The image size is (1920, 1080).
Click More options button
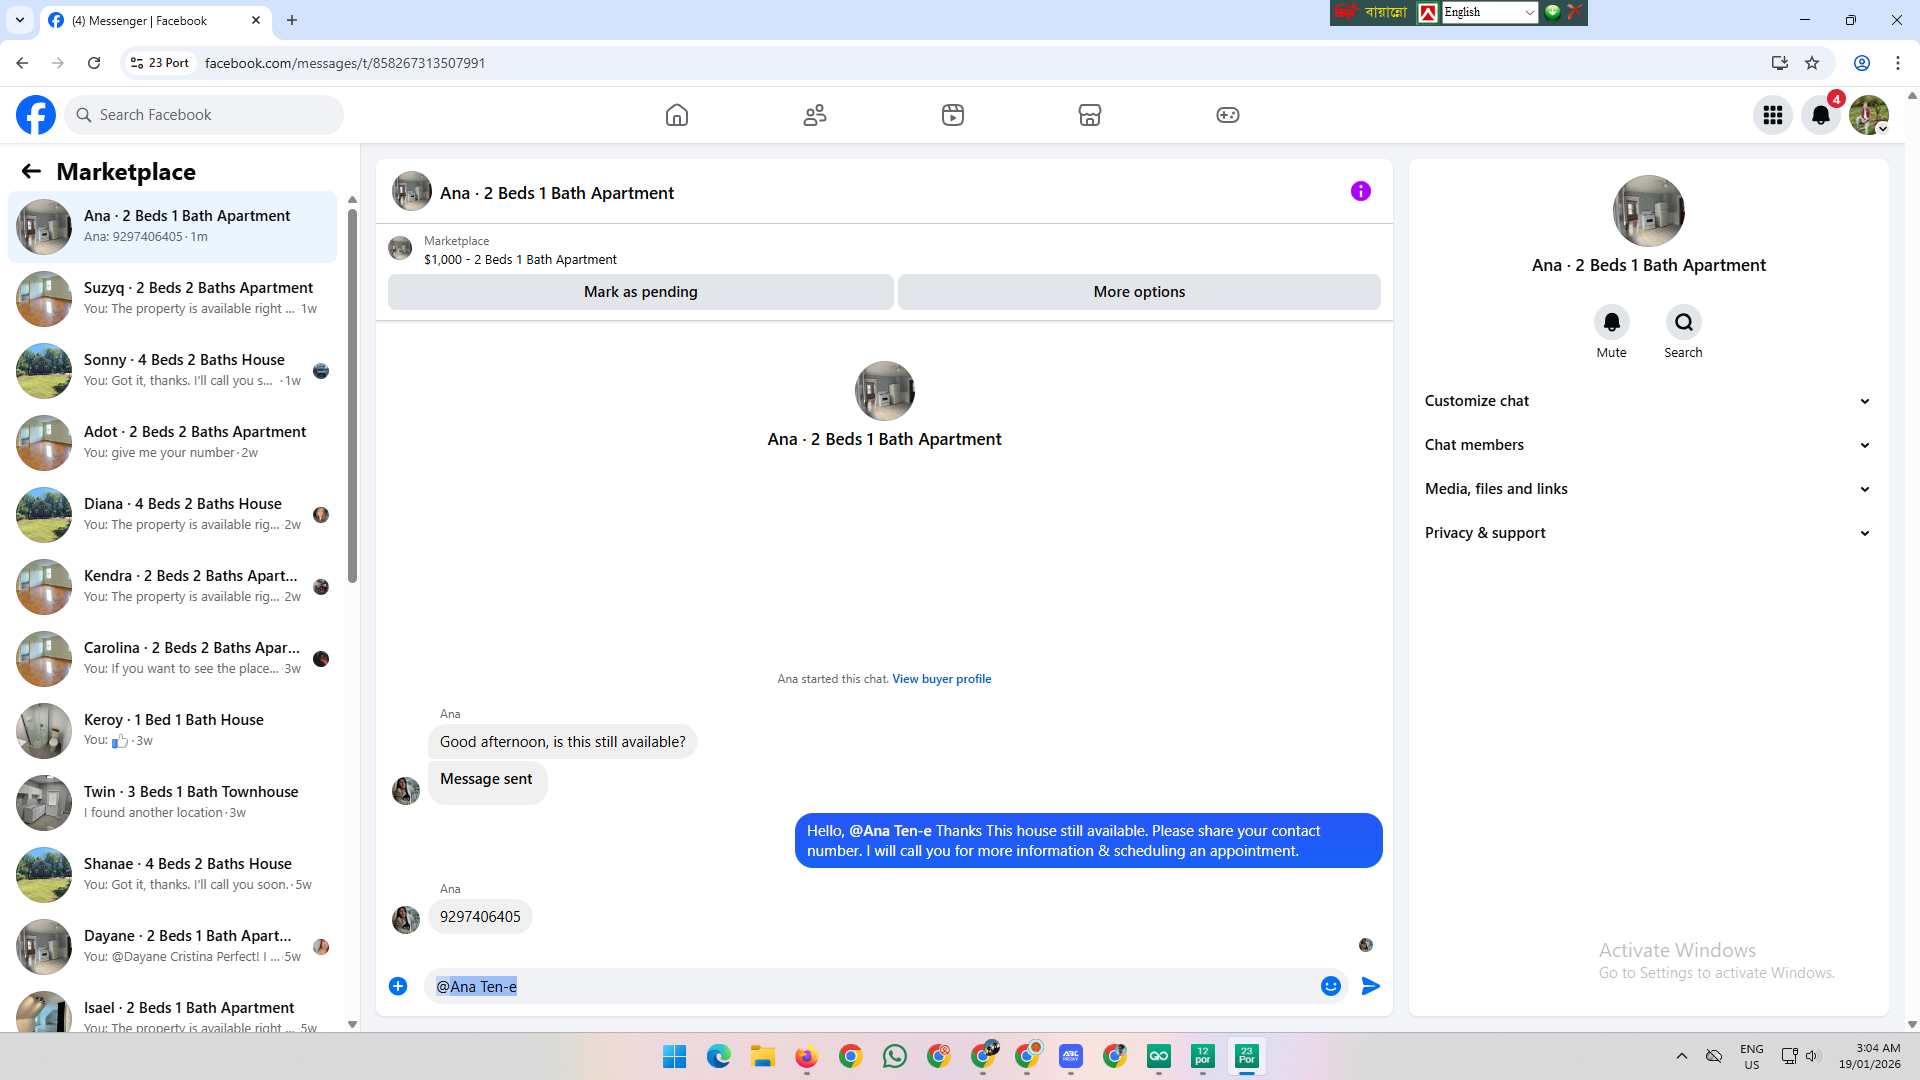(x=1139, y=292)
